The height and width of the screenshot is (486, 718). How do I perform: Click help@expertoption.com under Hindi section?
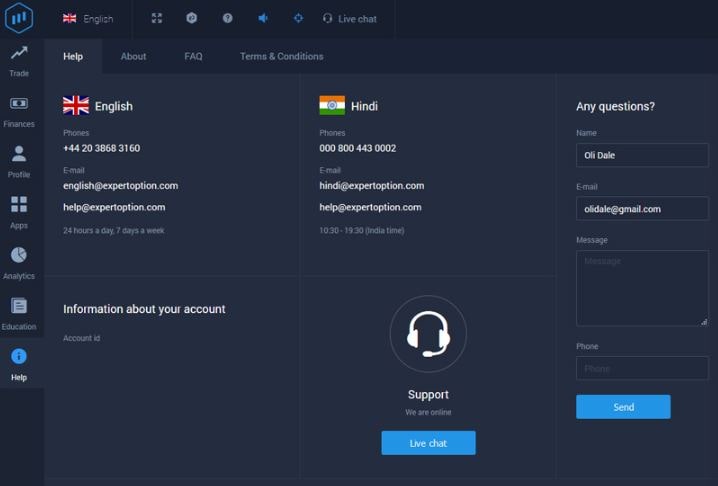tap(370, 207)
